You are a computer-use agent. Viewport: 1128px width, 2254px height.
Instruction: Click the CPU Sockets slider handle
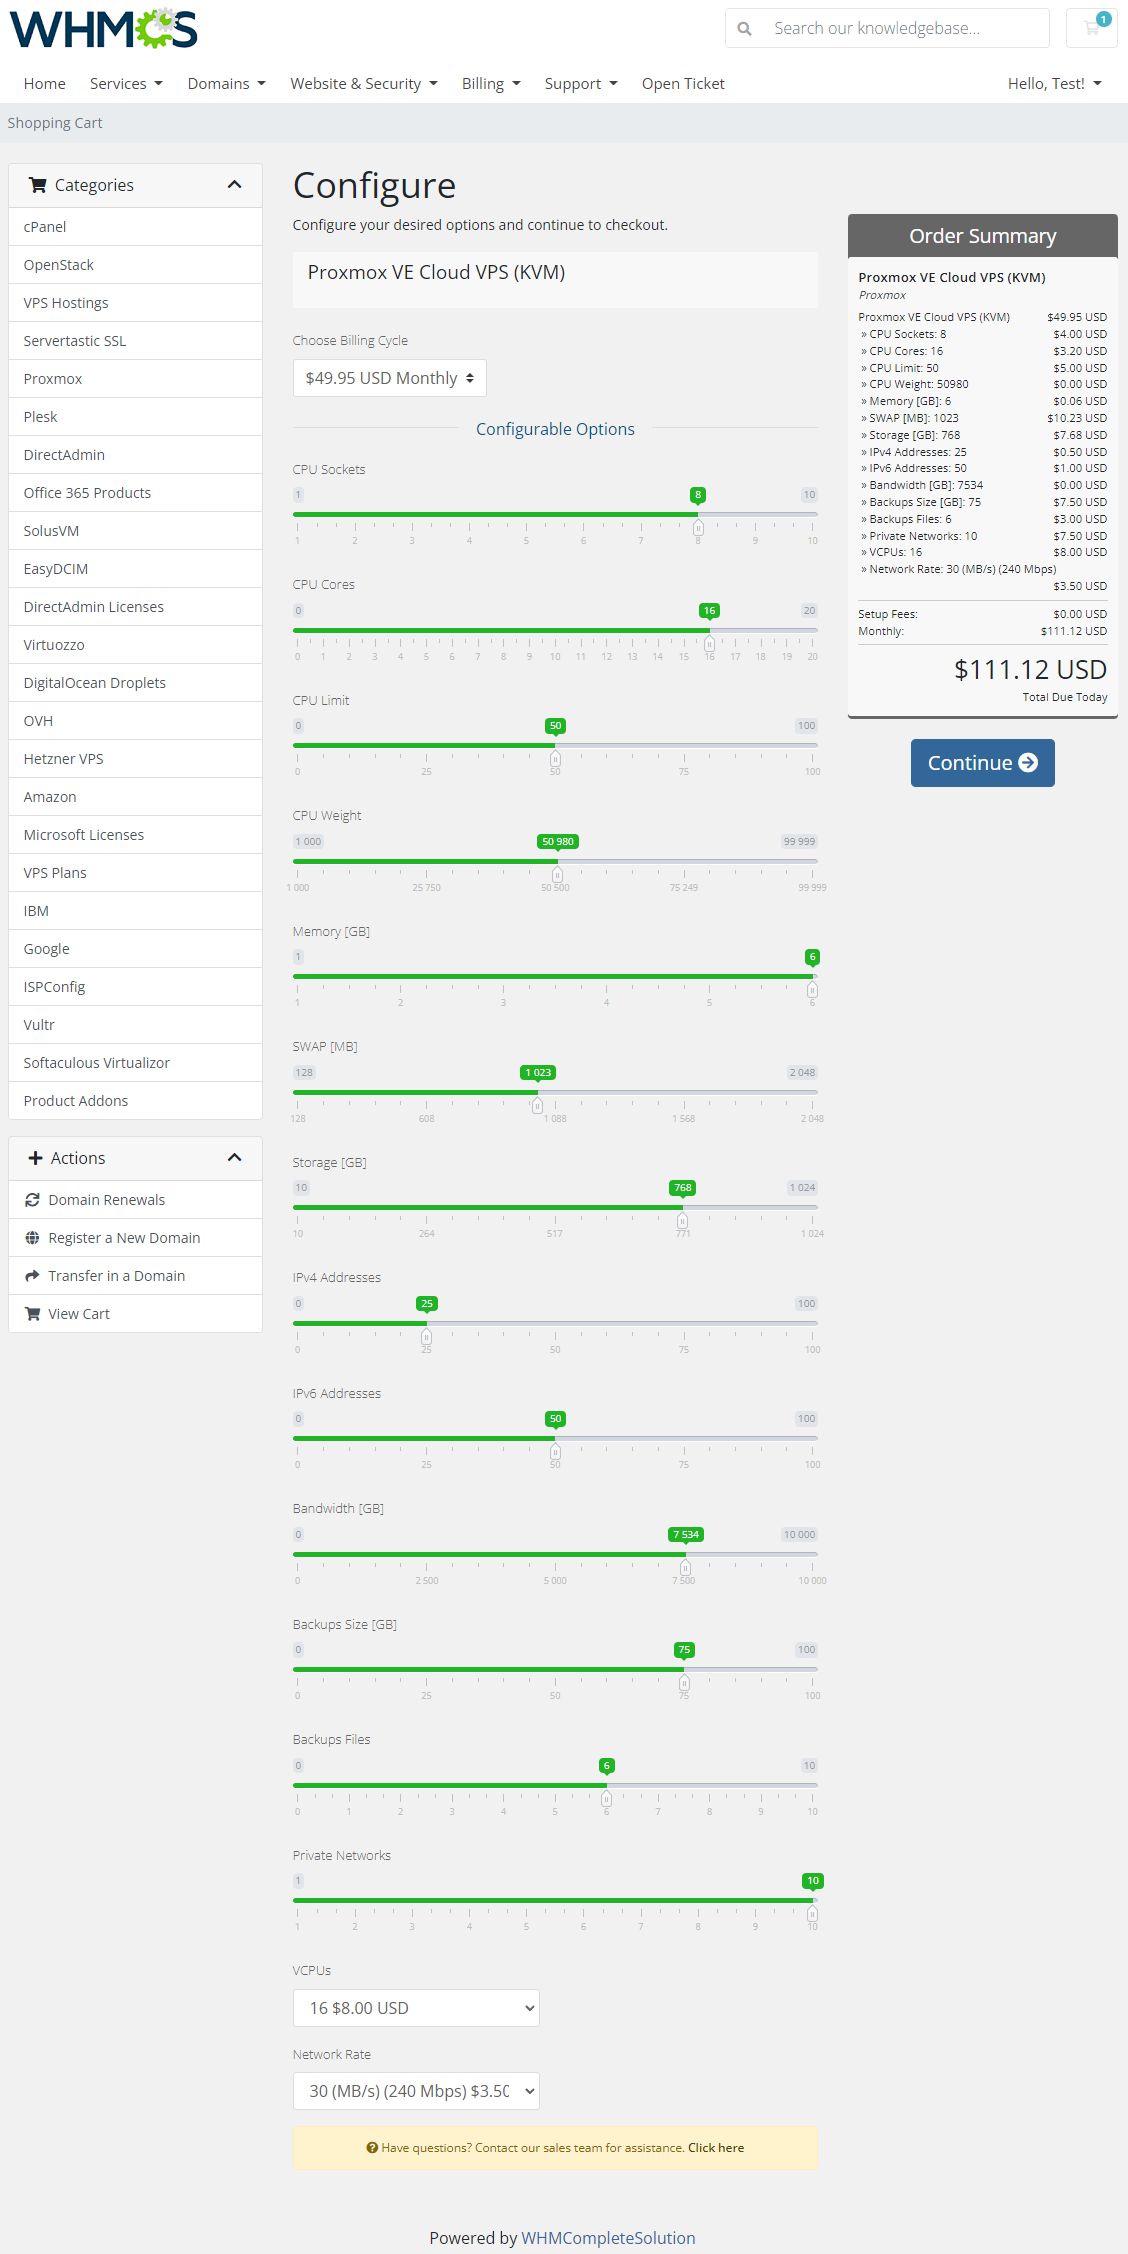coord(698,527)
